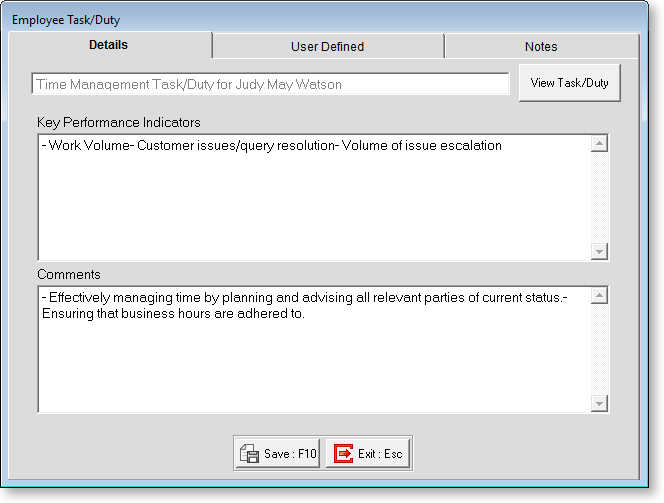Click the Key Performance Indicators scrollbar track
Screen dimensions: 664x503
[x=599, y=197]
